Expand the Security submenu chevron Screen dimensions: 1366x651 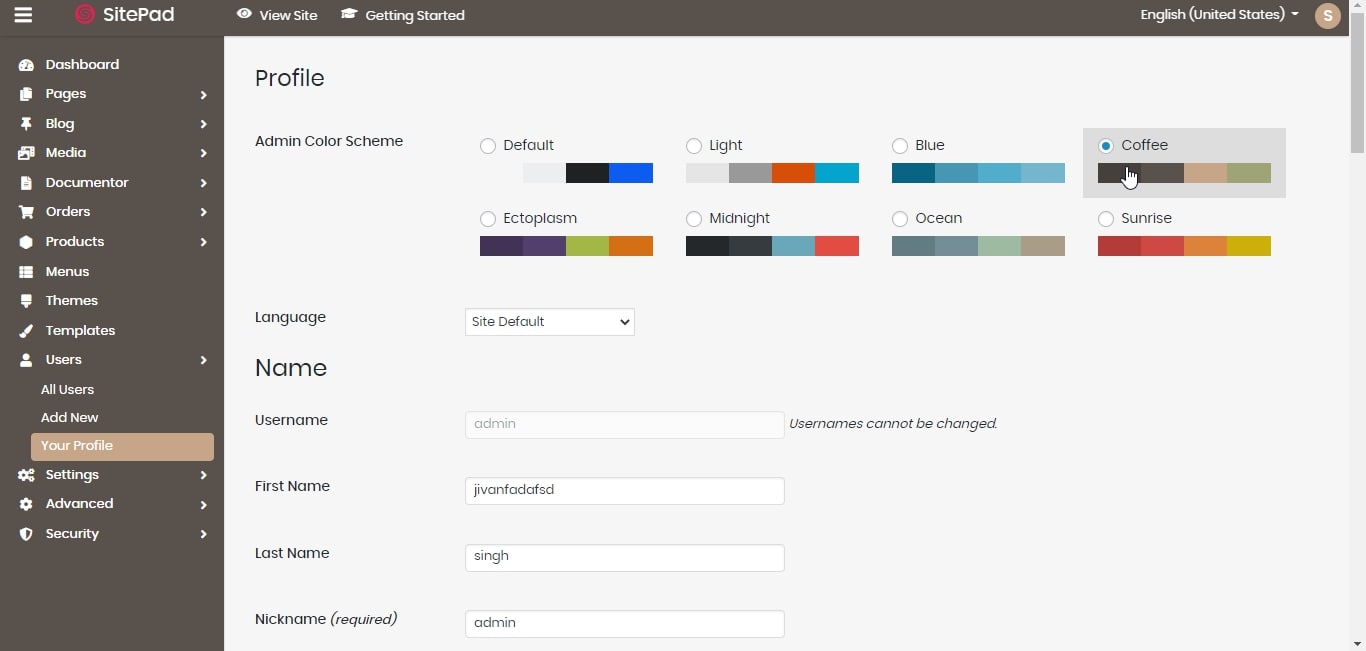[x=203, y=534]
